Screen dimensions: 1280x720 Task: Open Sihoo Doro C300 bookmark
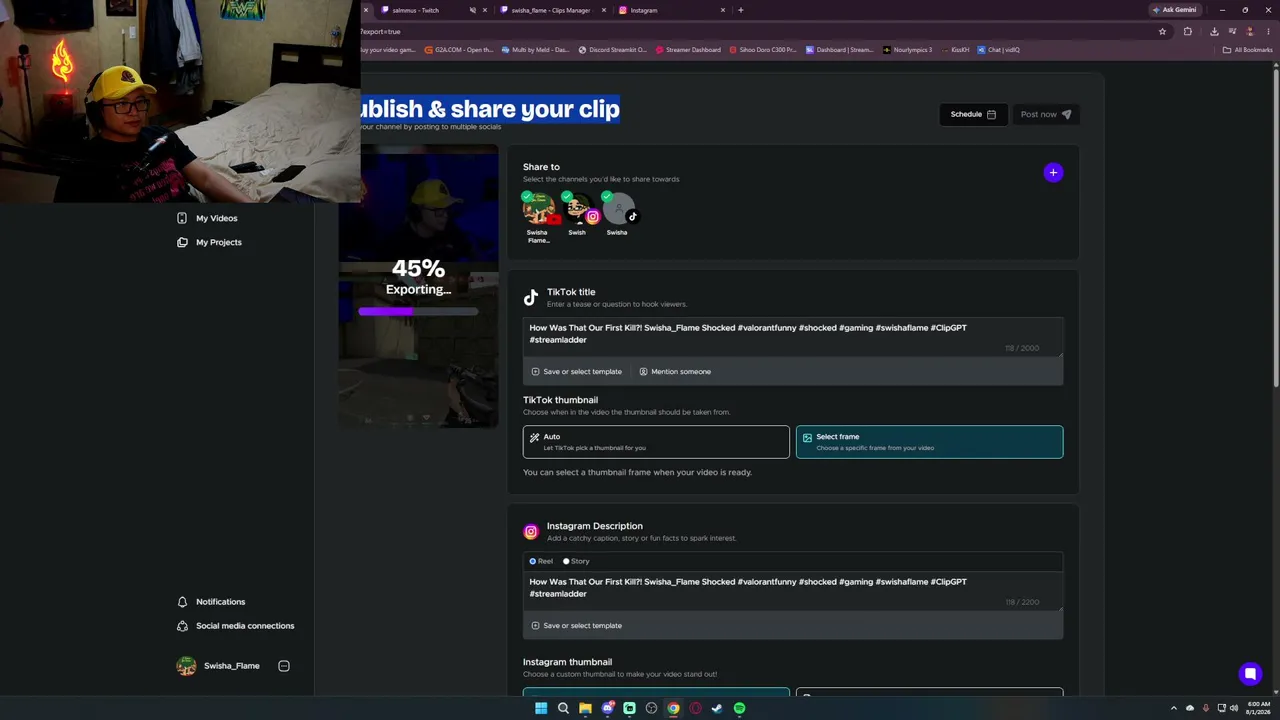pos(763,50)
